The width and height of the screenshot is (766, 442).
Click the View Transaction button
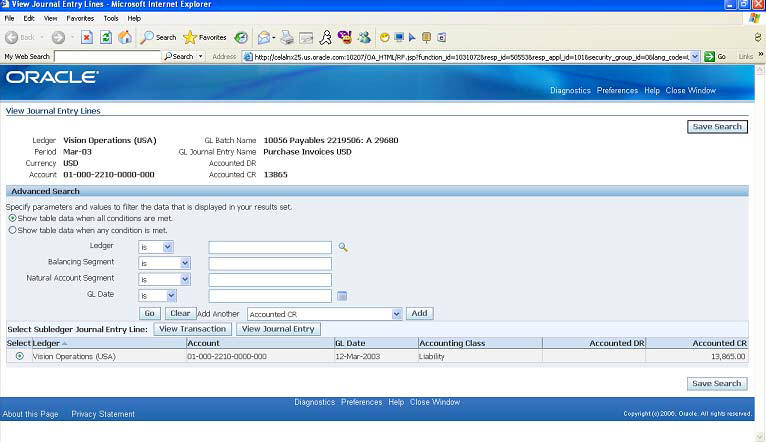[192, 329]
